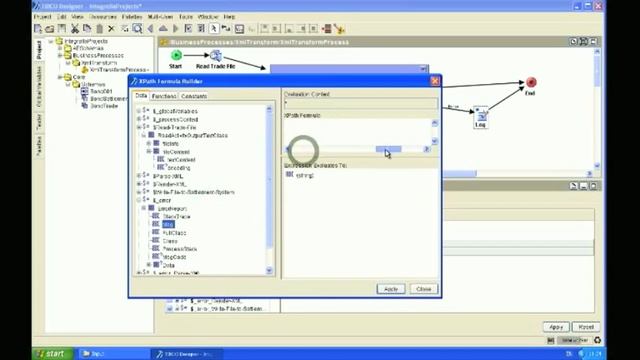Viewport: 640px width, 360px height.
Task: Expand the $_globalVariables node
Action: click(139, 111)
